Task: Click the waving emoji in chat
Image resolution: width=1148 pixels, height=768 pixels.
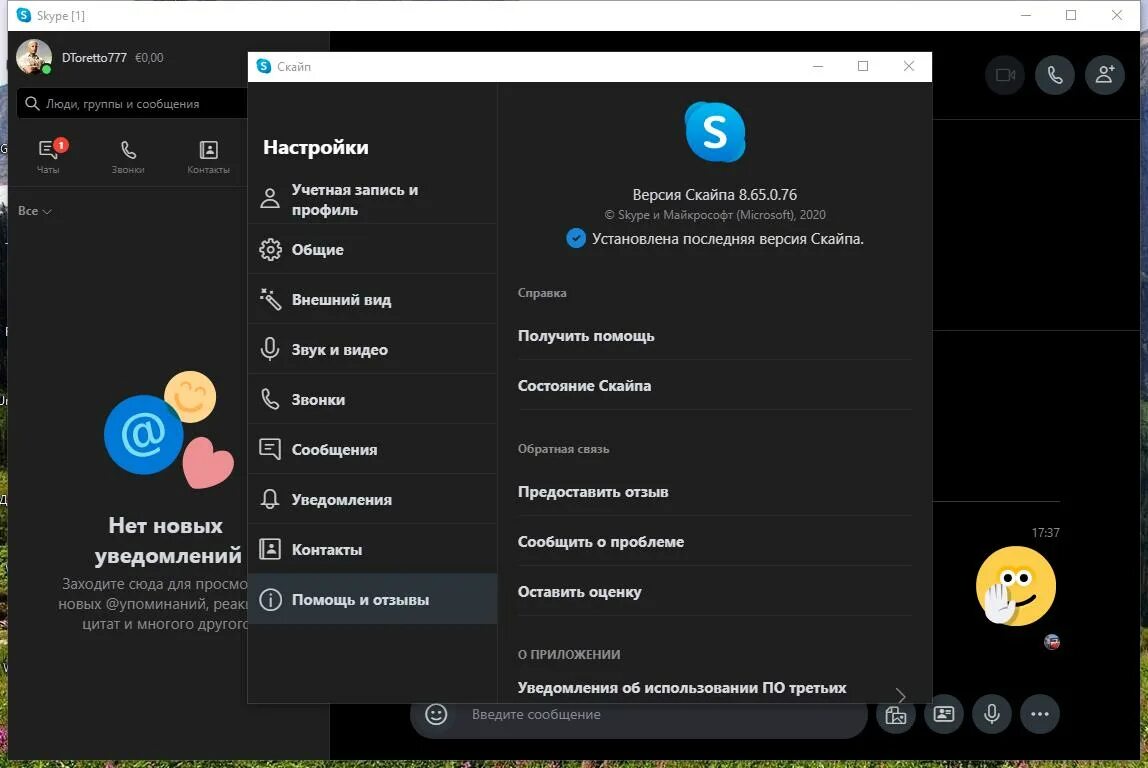Action: (1015, 586)
